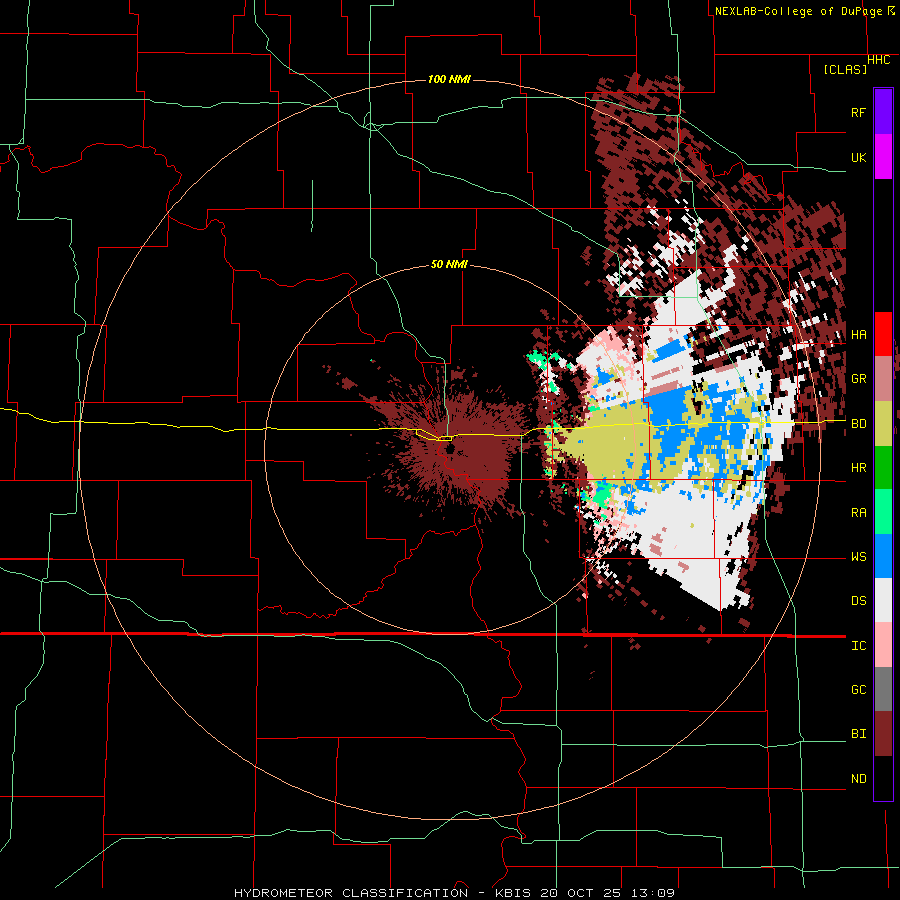Click the gray GC legend color swatch
Image resolution: width=900 pixels, height=900 pixels.
point(883,689)
